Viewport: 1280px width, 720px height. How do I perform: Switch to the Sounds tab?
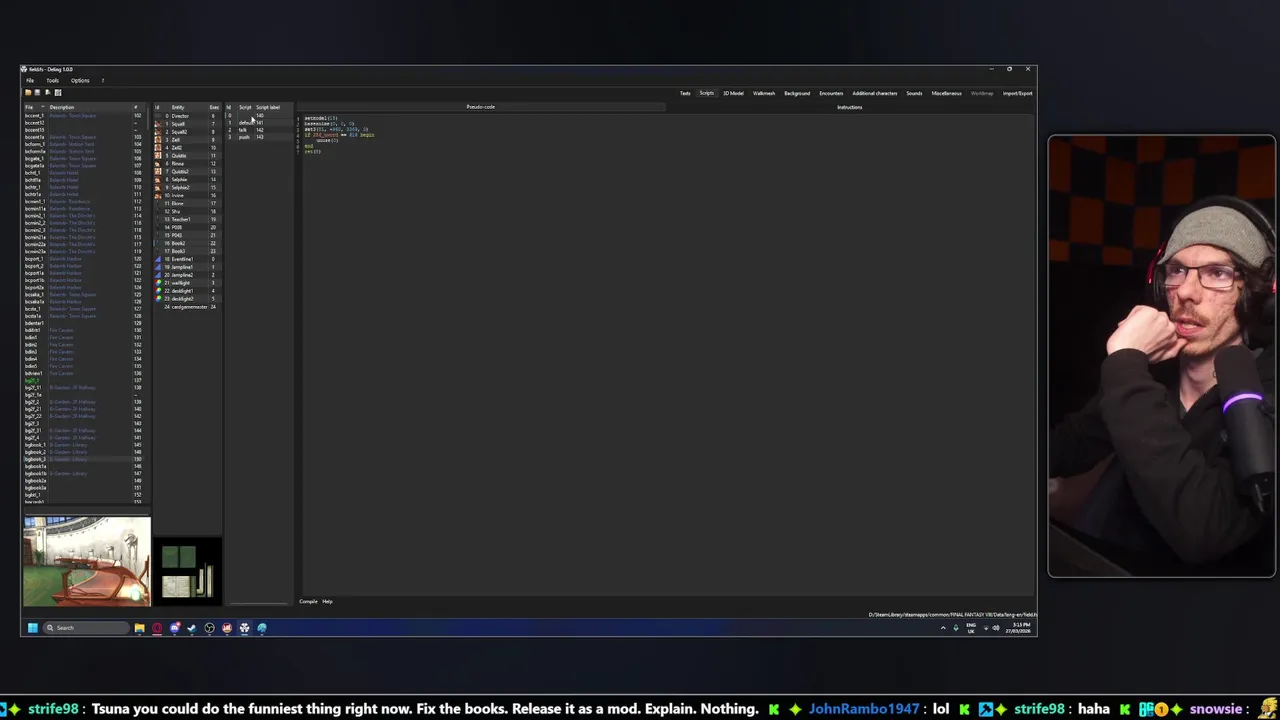click(914, 93)
